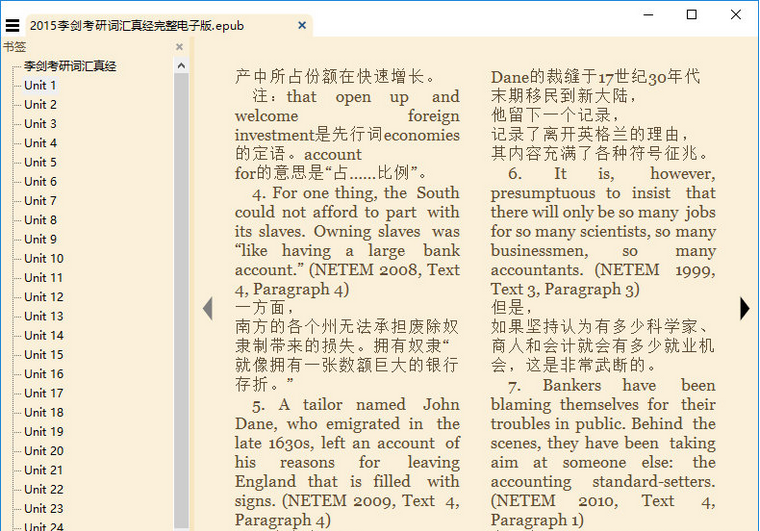Image resolution: width=760 pixels, height=531 pixels.
Task: Open Unit 5 bookmark
Action: click(x=40, y=162)
